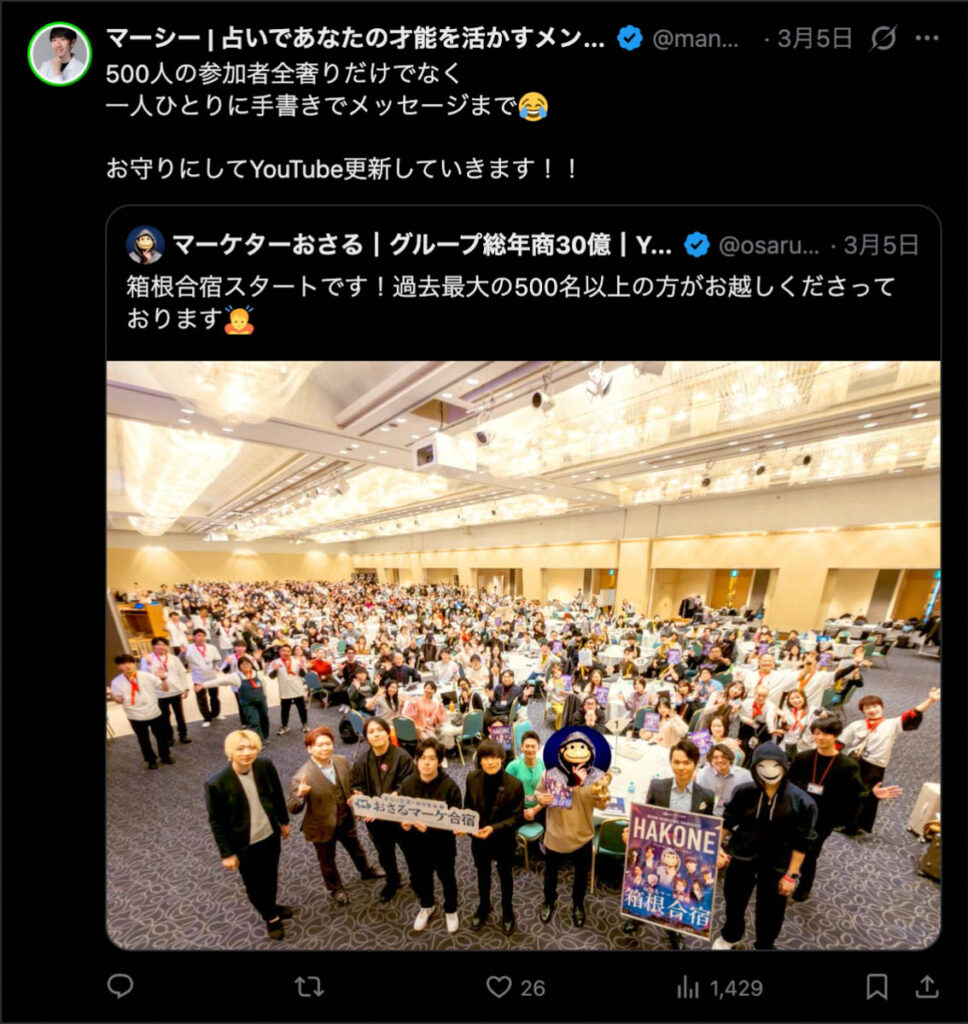The height and width of the screenshot is (1024, 968).
Task: Like the post showing 26 likes
Action: [x=515, y=987]
